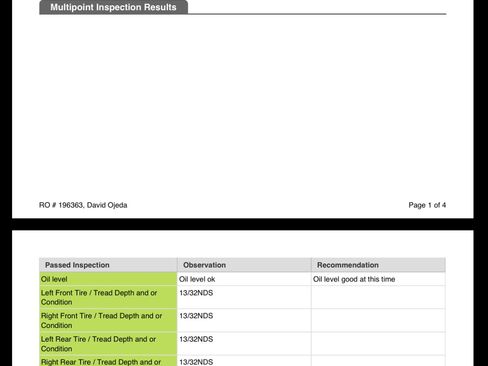
Task: Click the 'Page 1 of 4' footer text
Action: tap(427, 205)
